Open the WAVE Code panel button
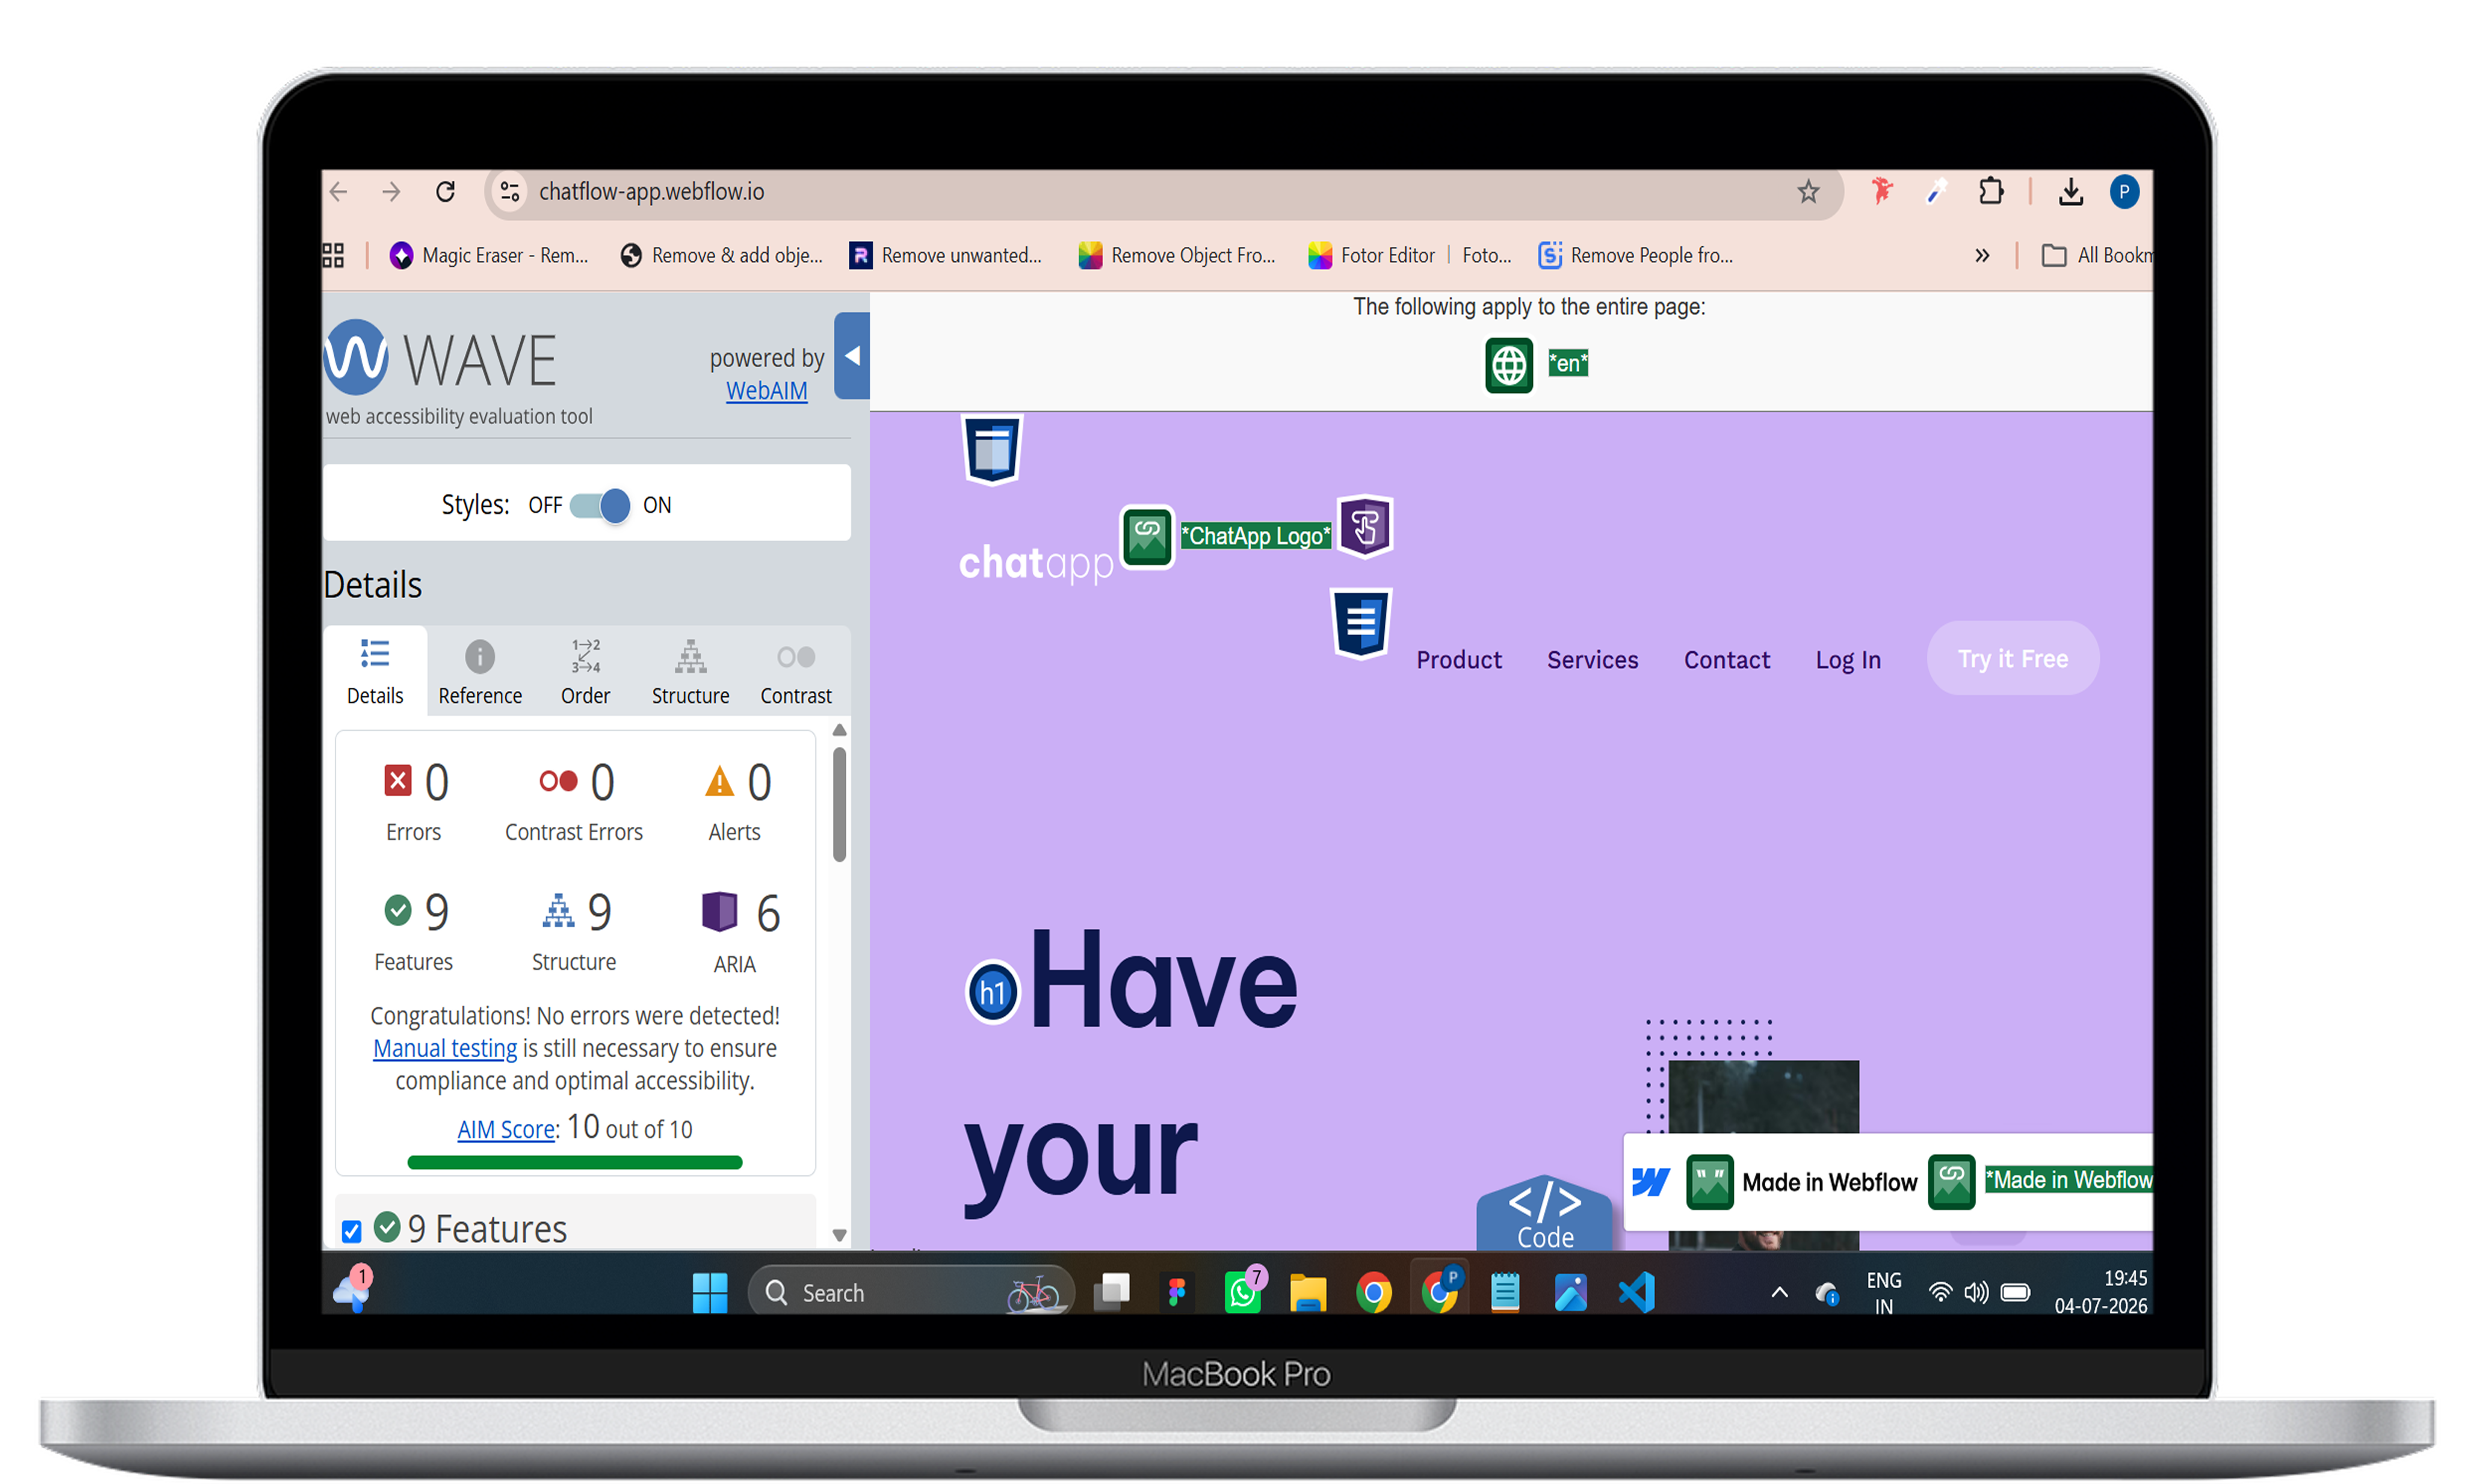This screenshot has width=2475, height=1484. (x=1545, y=1213)
